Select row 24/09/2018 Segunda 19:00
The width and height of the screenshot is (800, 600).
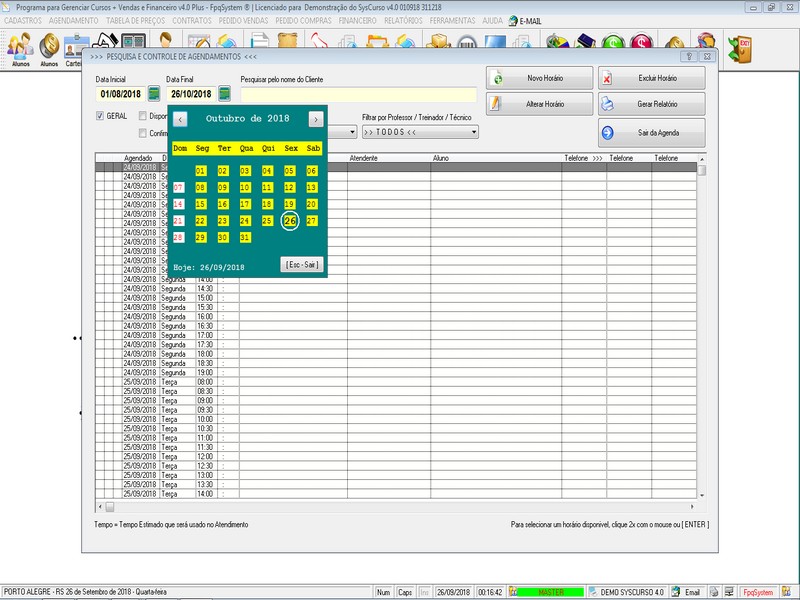coord(395,372)
